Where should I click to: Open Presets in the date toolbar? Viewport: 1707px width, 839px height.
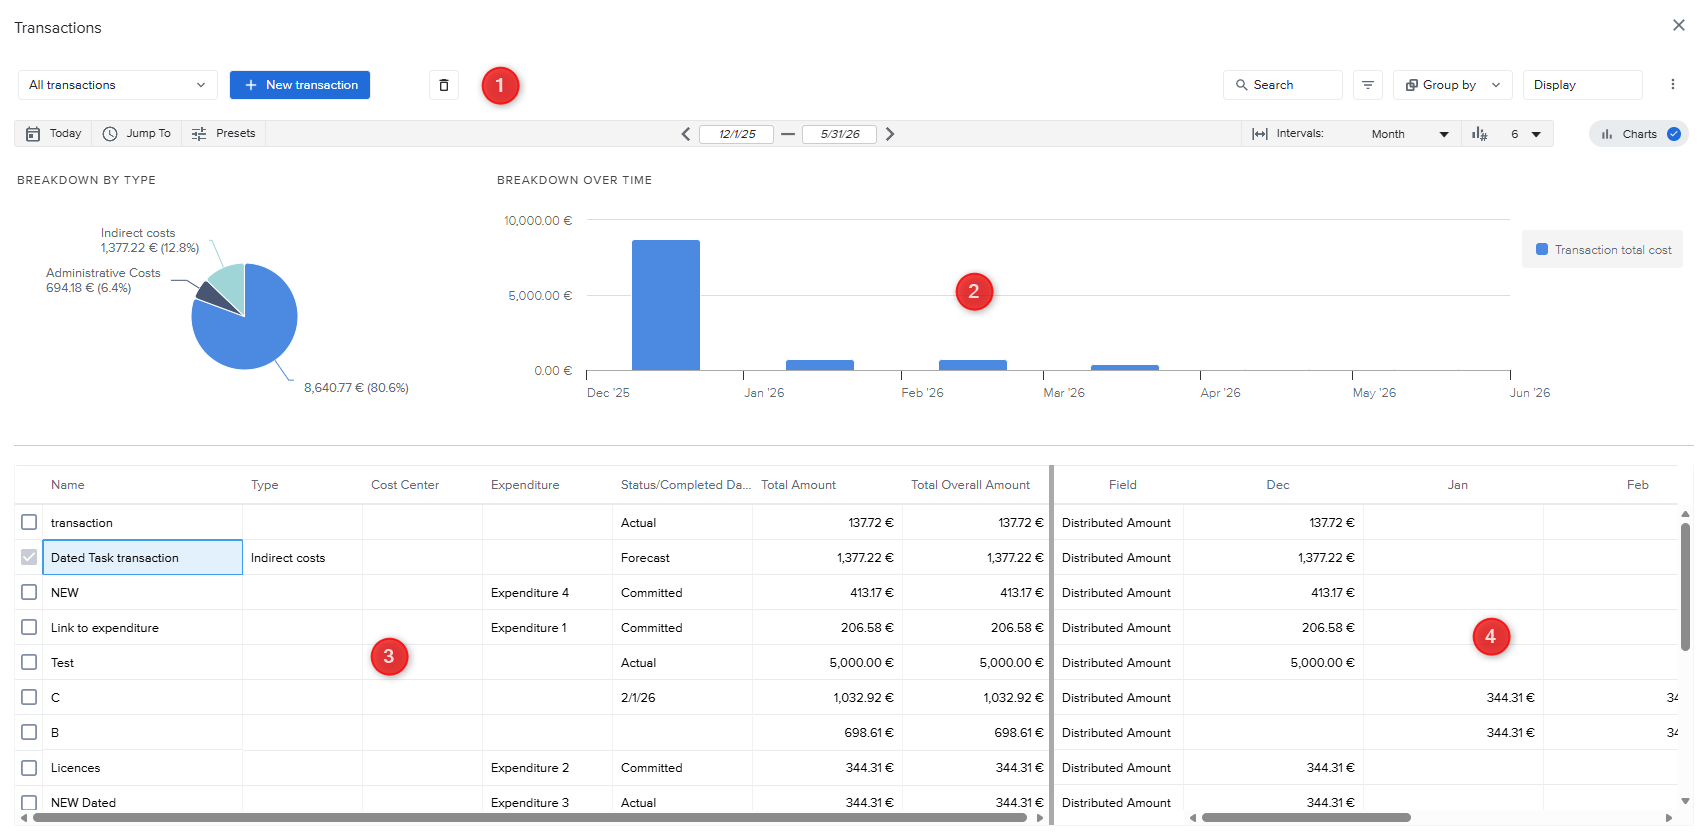[224, 134]
